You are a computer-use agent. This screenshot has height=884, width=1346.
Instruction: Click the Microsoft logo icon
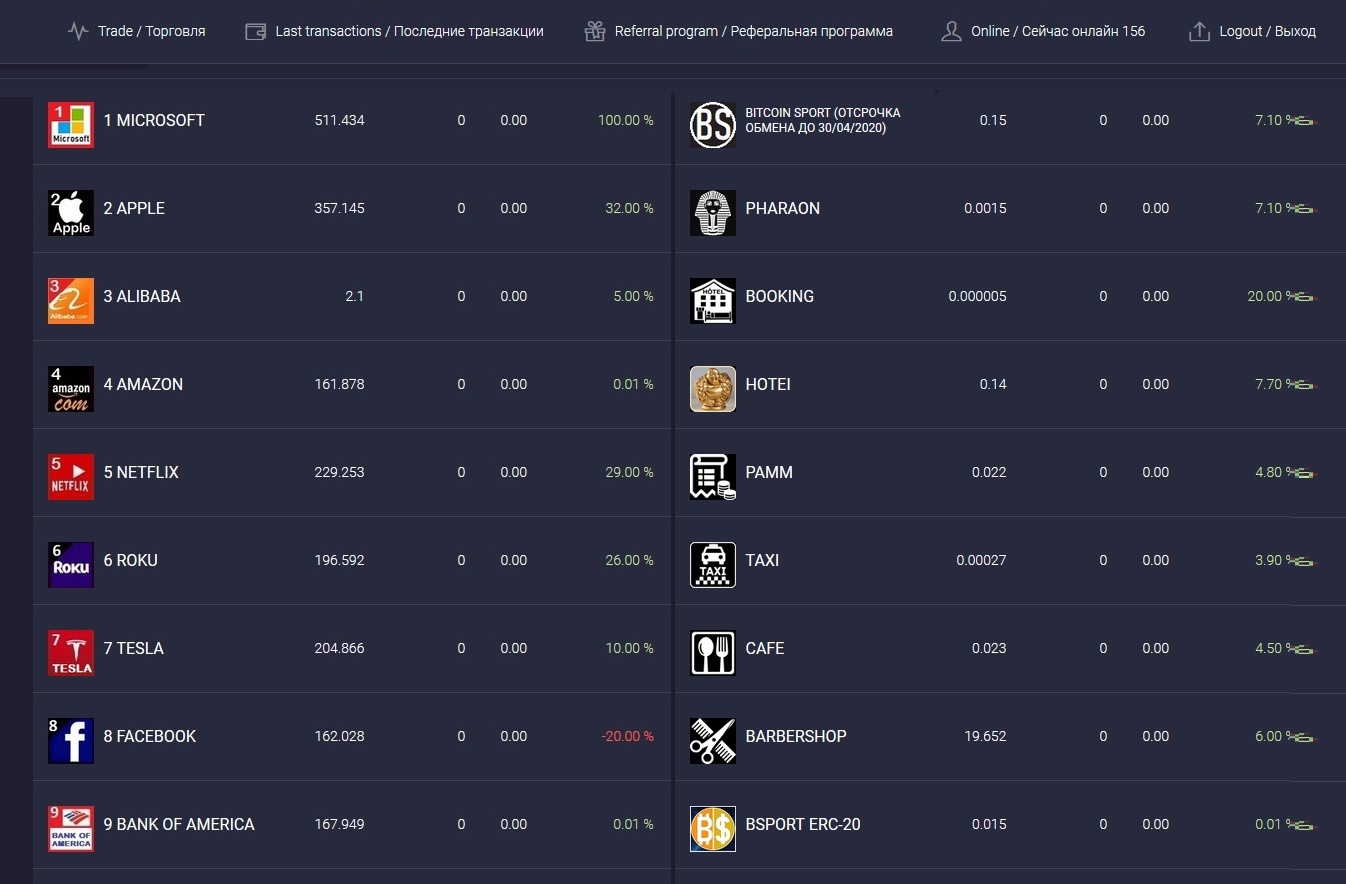71,125
